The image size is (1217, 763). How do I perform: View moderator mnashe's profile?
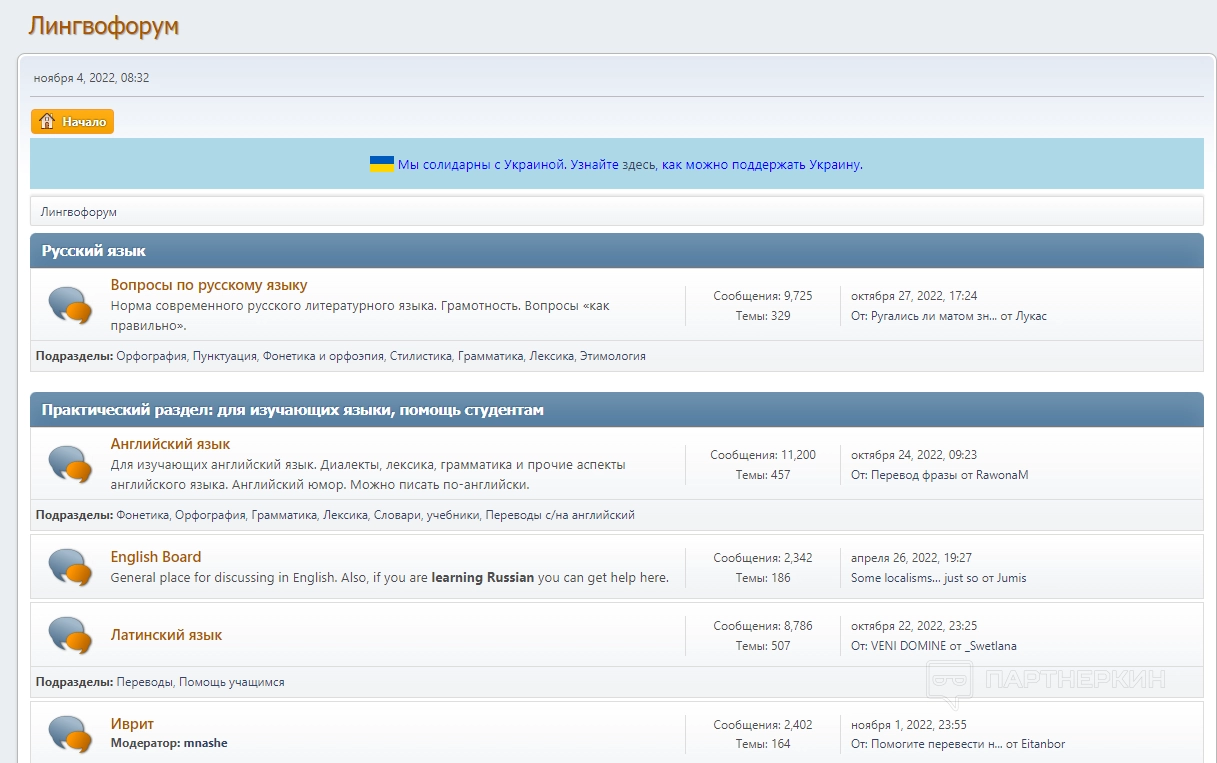205,743
